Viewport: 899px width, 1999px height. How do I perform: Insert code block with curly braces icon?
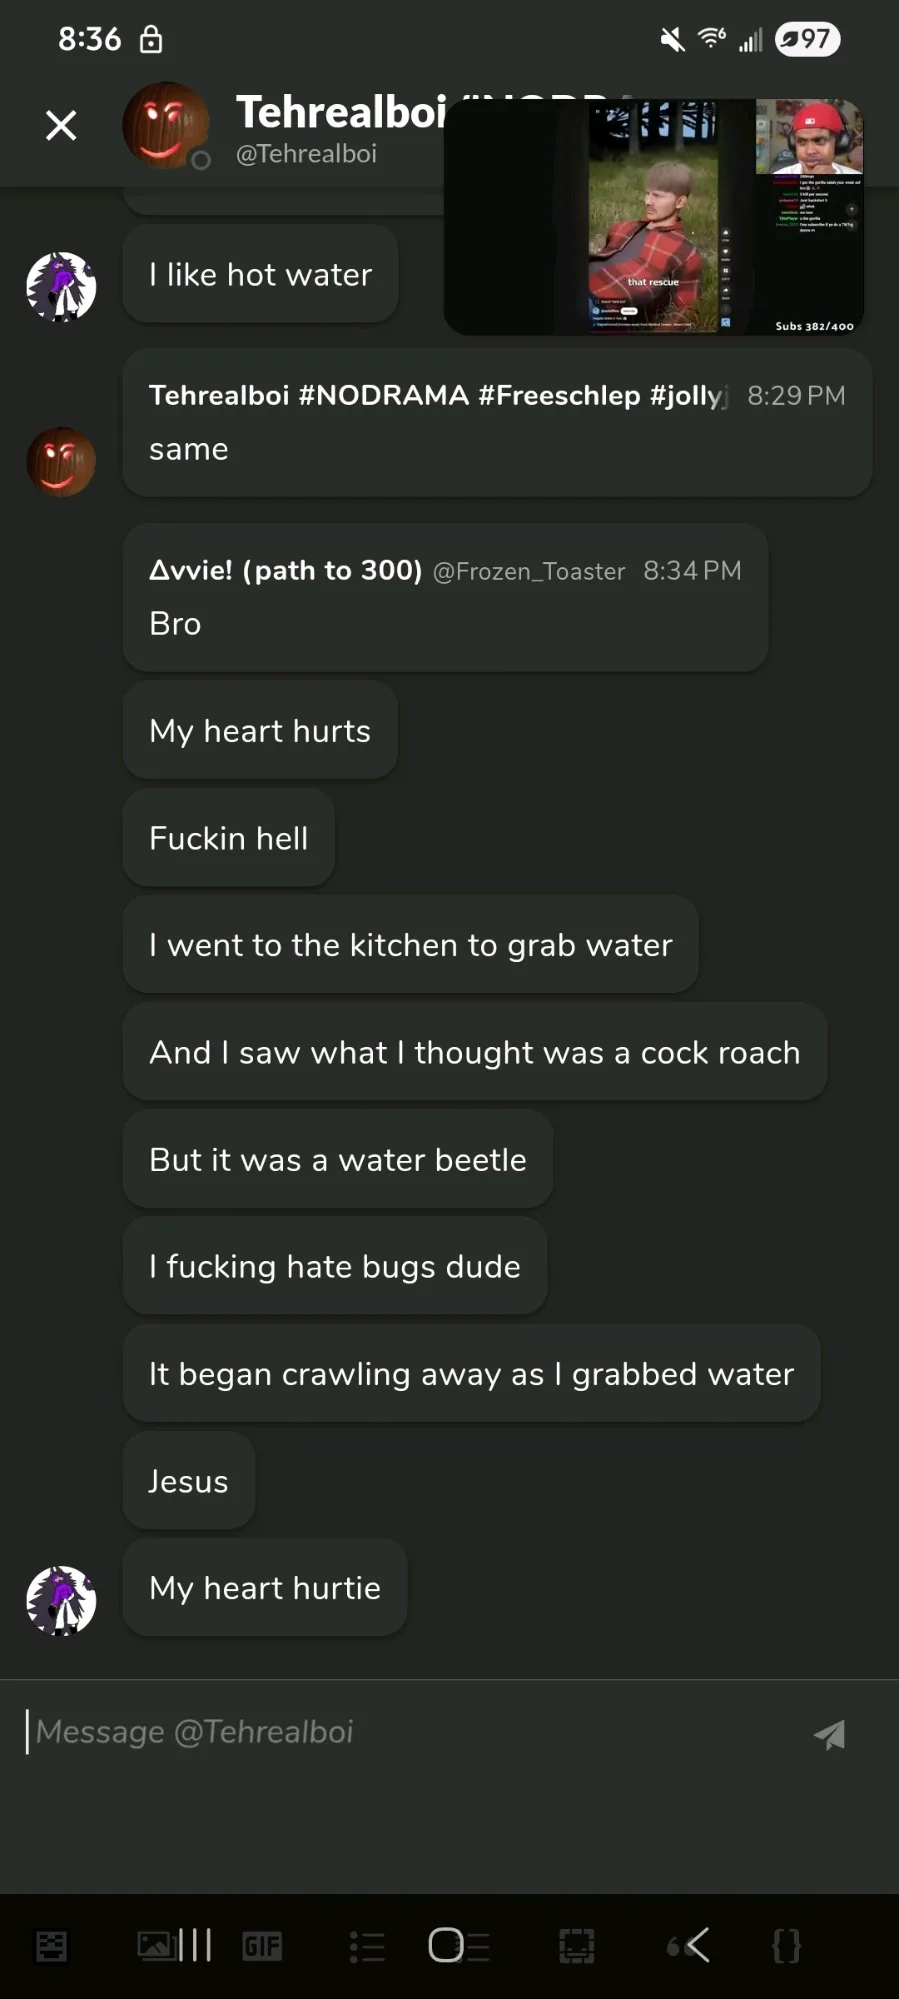786,1946
